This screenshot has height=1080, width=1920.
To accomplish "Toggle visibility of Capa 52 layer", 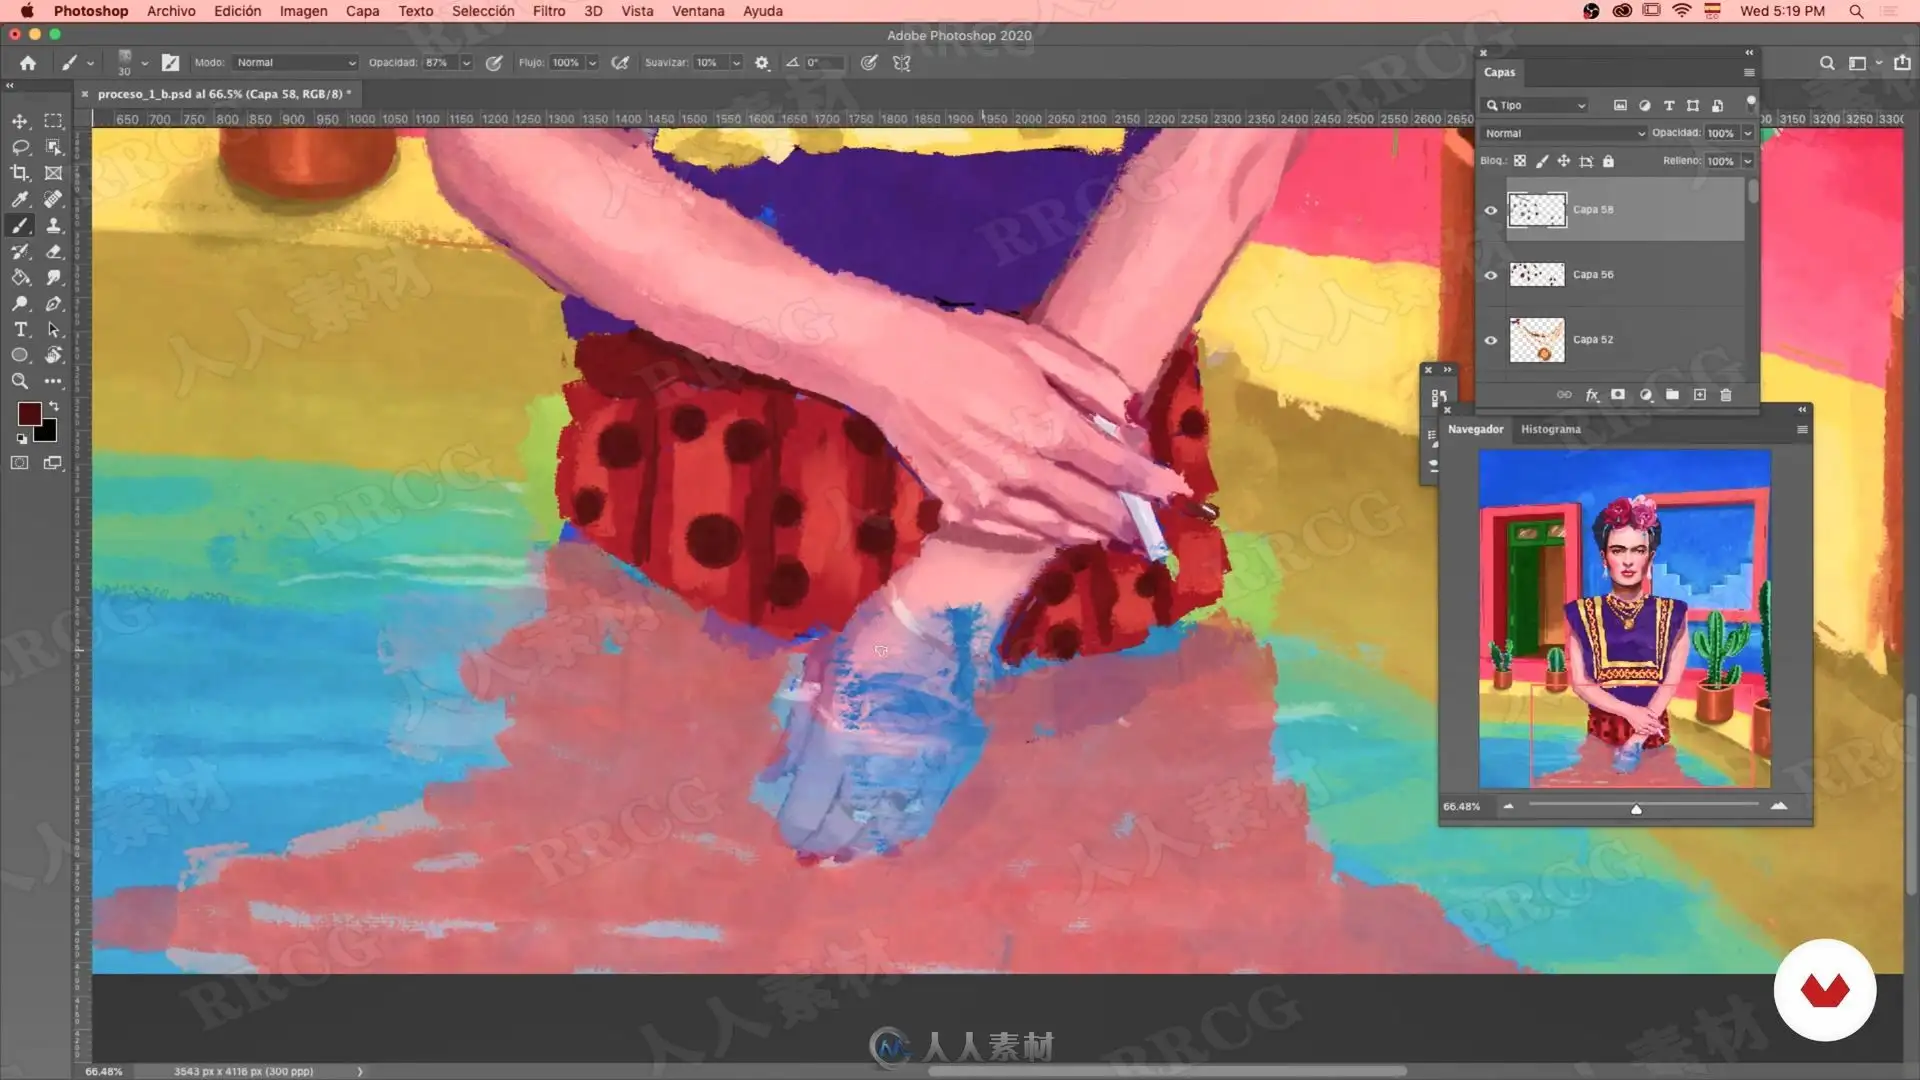I will pyautogui.click(x=1490, y=340).
